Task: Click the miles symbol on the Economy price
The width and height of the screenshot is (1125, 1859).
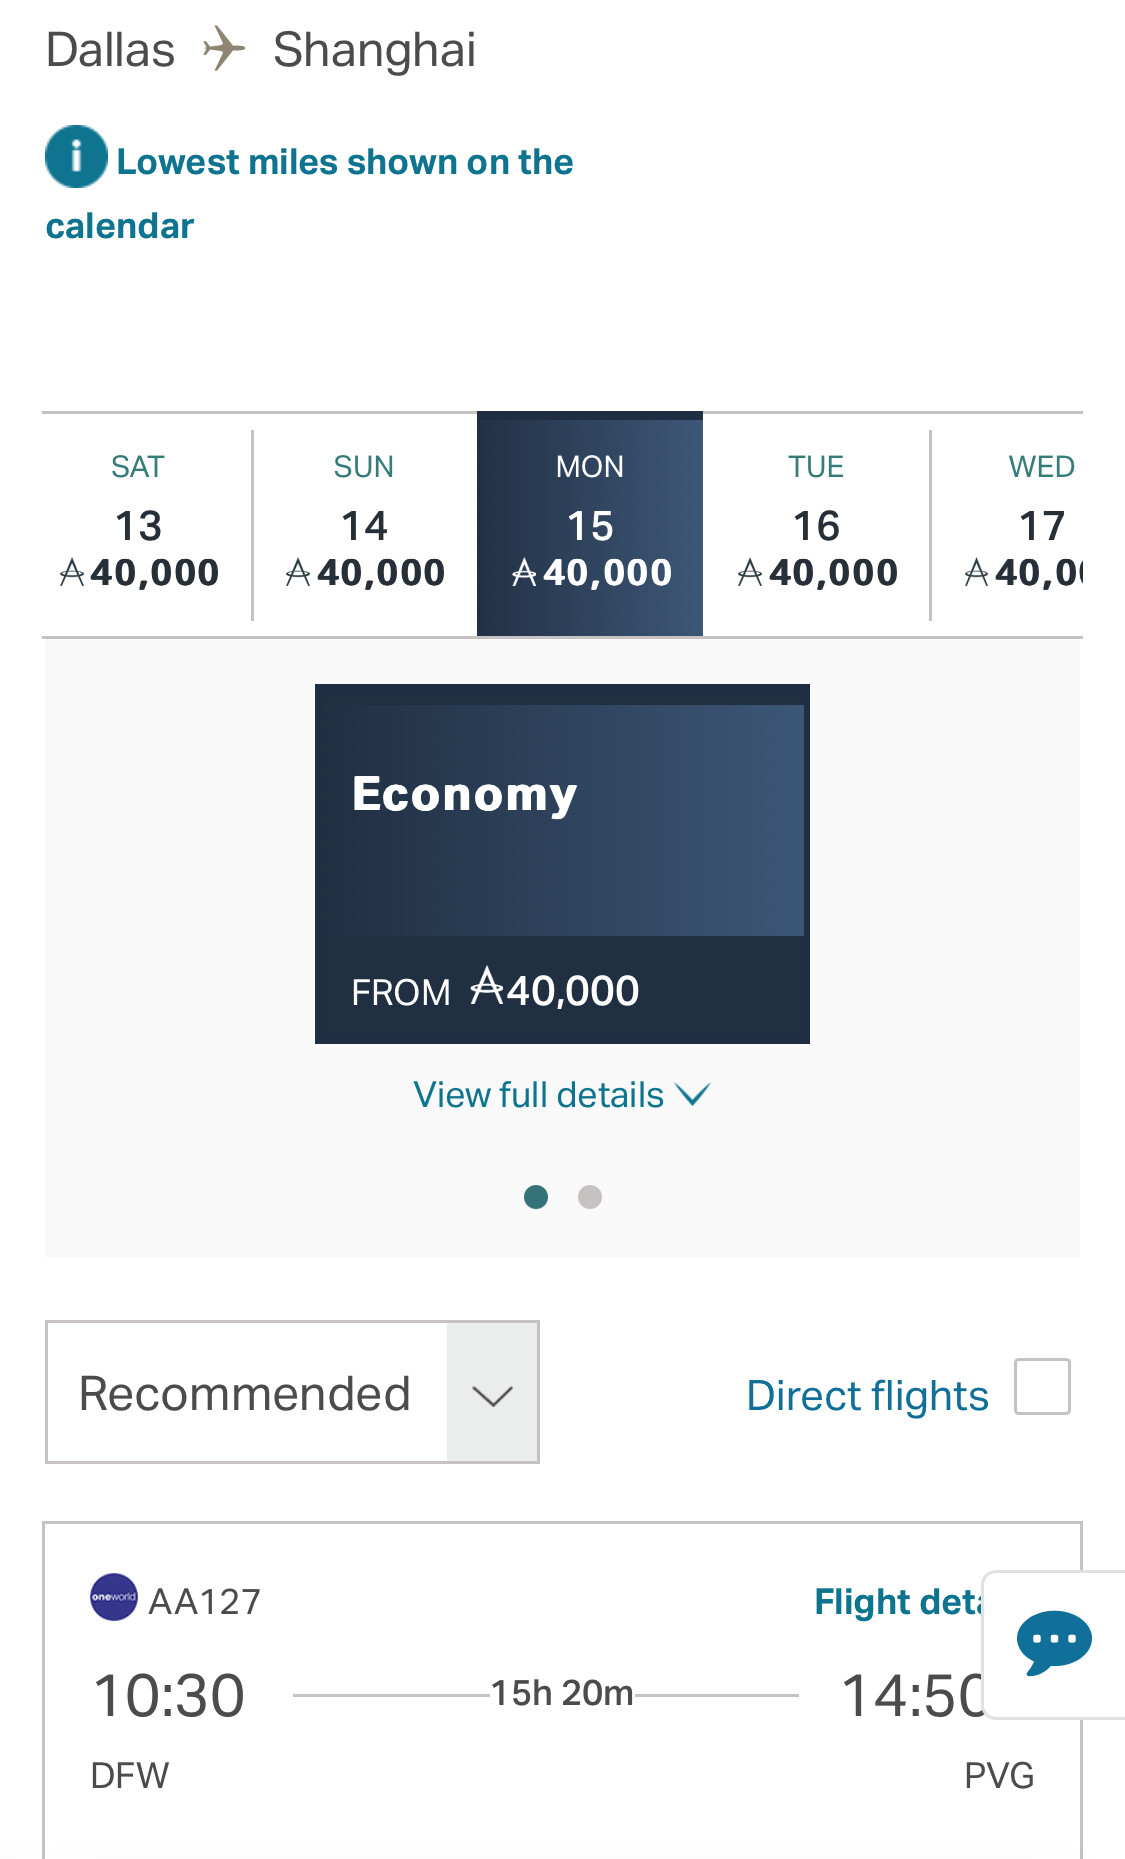Action: (488, 987)
